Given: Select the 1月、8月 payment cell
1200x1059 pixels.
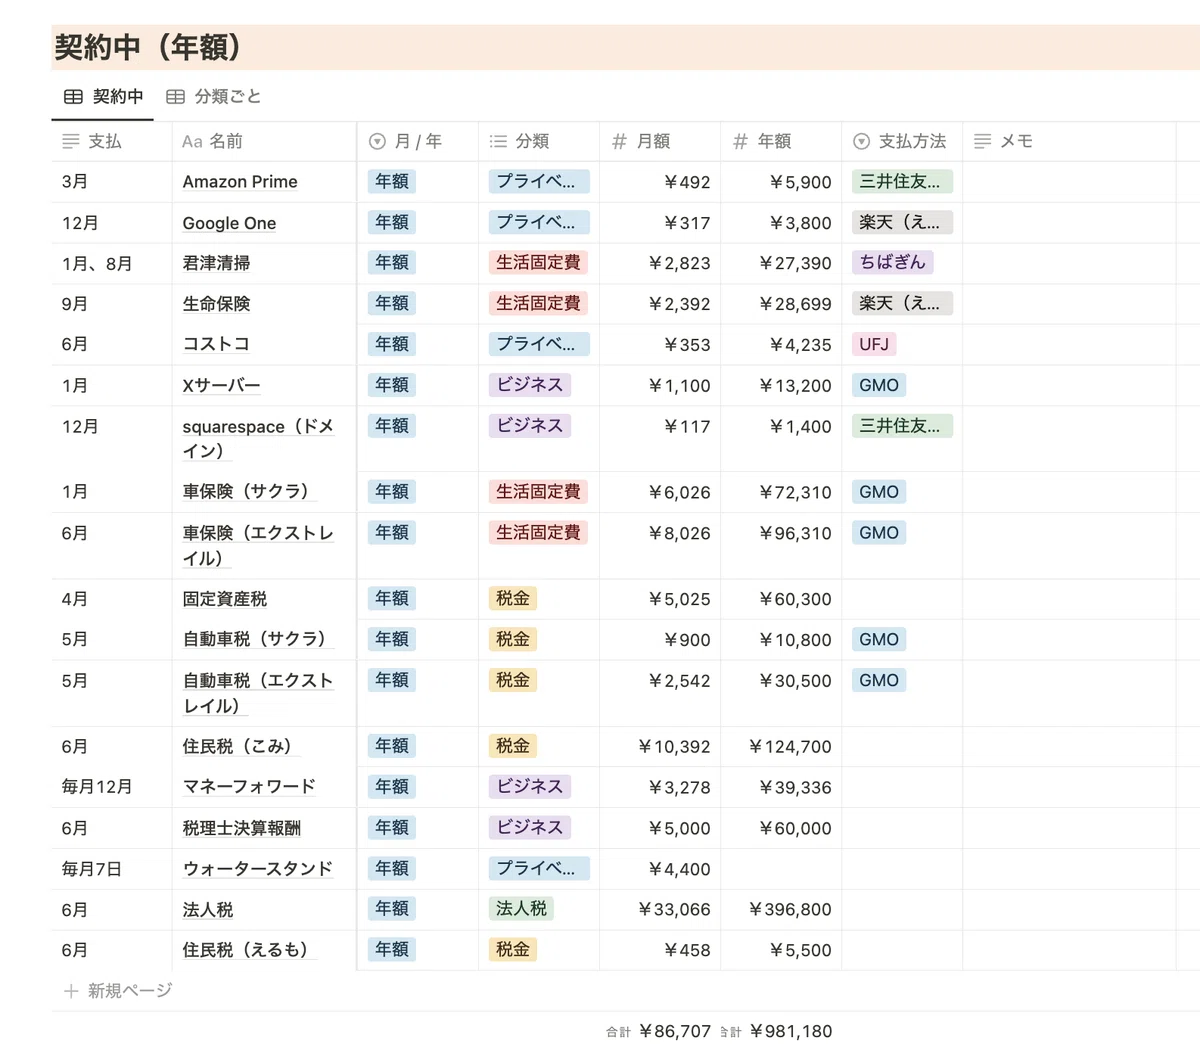Looking at the screenshot, I should click(x=111, y=264).
